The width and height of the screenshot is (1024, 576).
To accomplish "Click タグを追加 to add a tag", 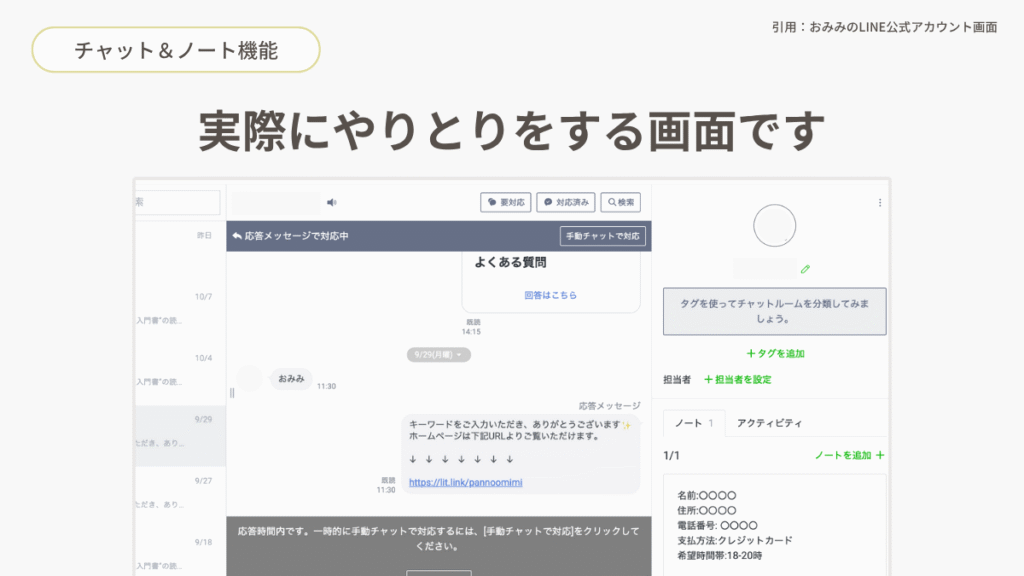I will (775, 353).
